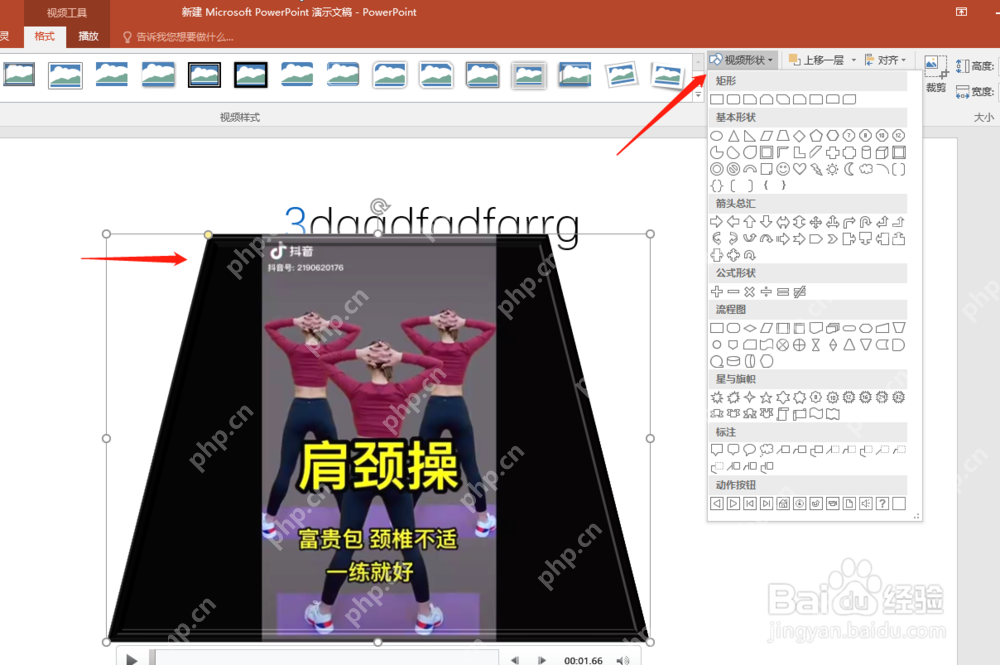Viewport: 1000px width, 665px height.
Task: Select the cube shape
Action: pyautogui.click(x=882, y=152)
